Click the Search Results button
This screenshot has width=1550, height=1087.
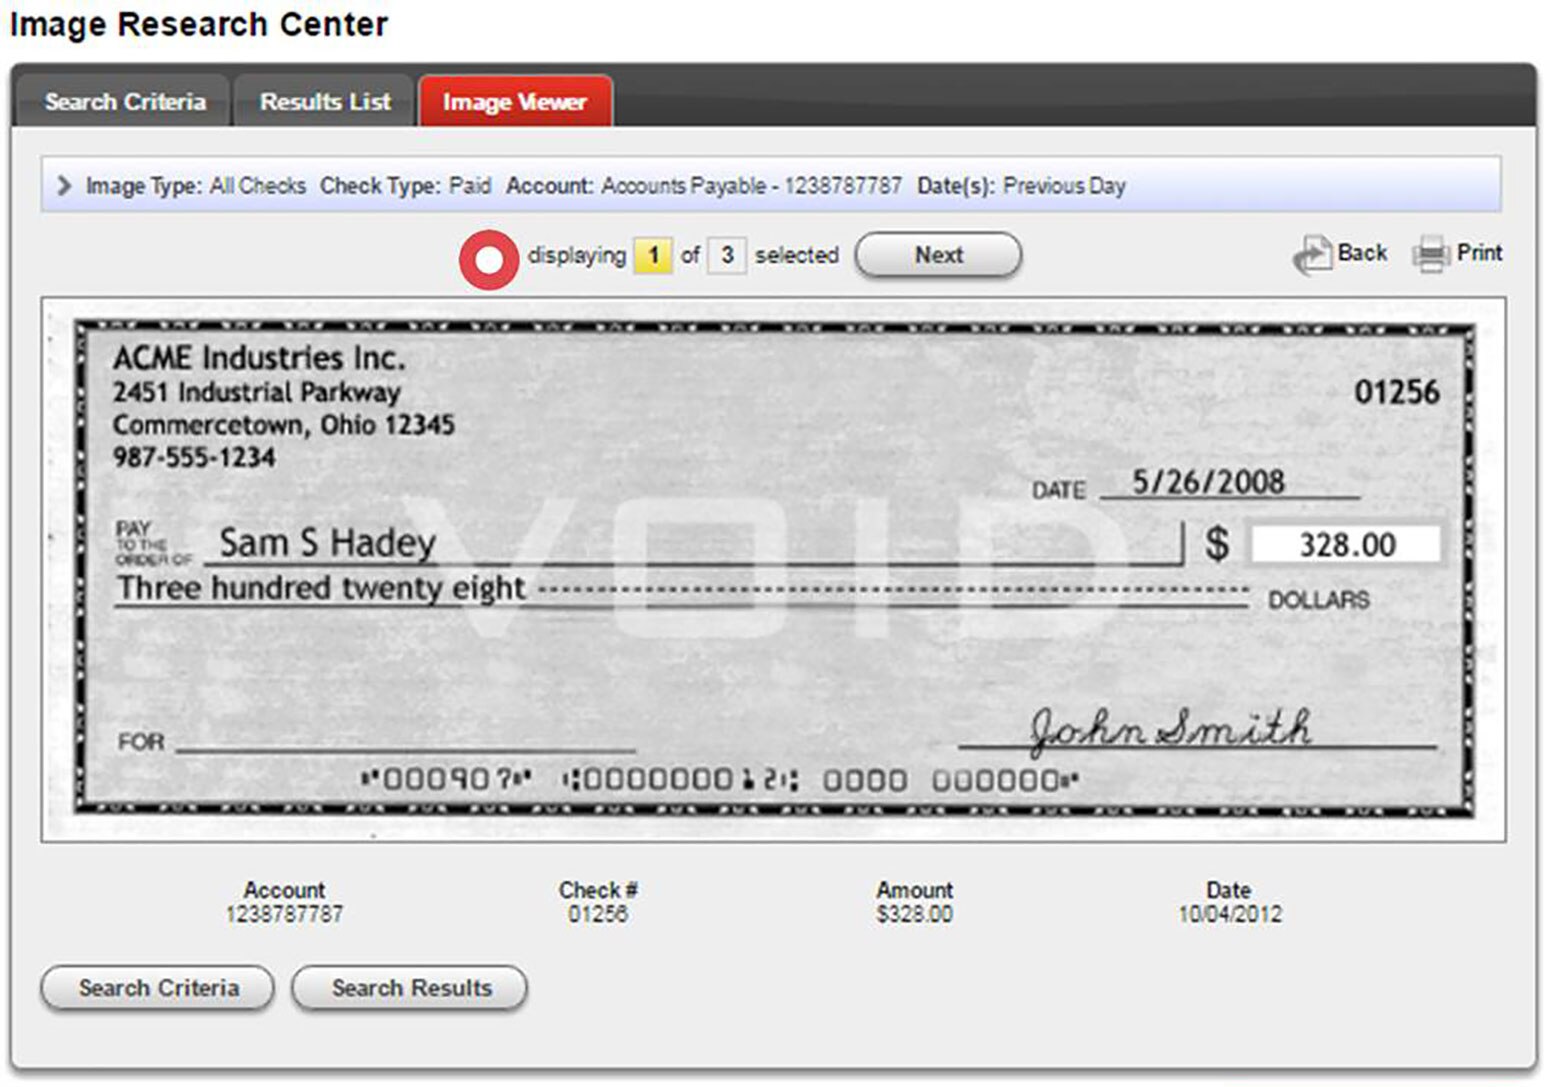pos(409,987)
